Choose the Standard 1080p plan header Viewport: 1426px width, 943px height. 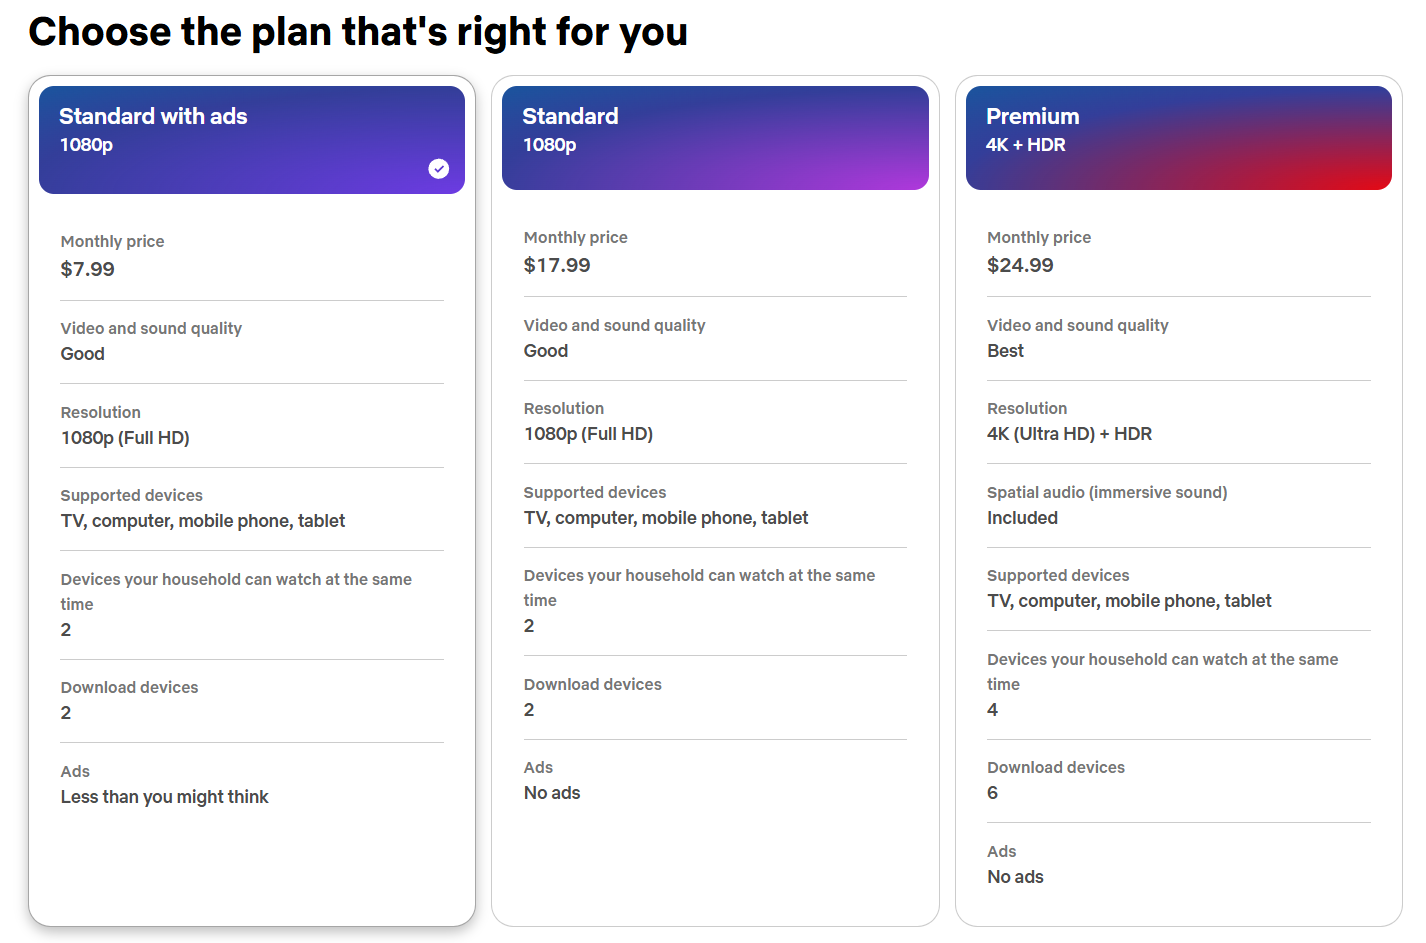(x=714, y=137)
